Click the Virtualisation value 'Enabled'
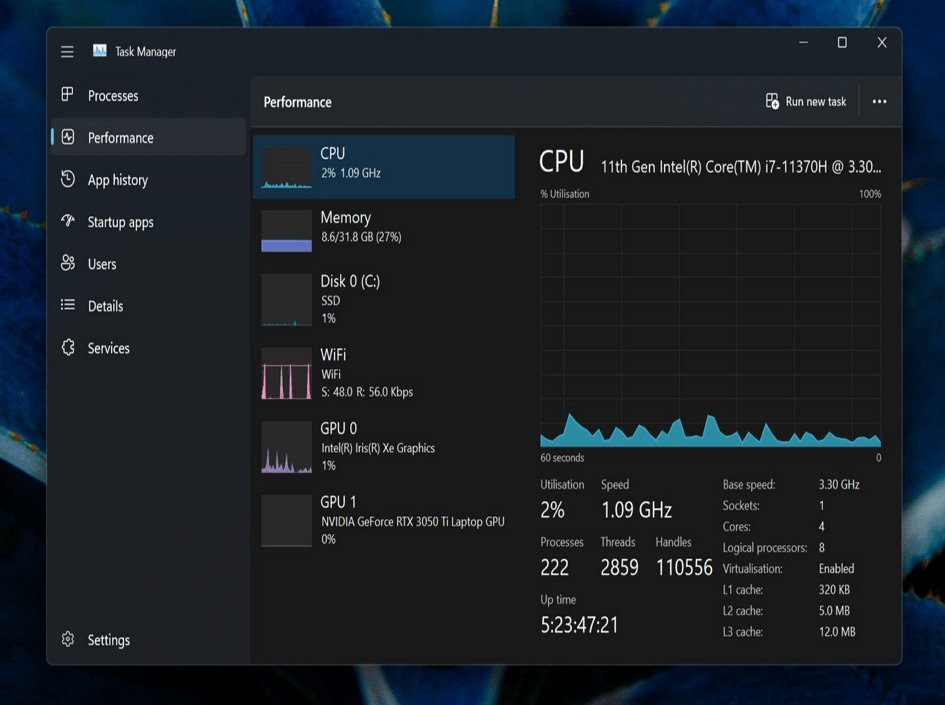The width and height of the screenshot is (945, 705). click(x=837, y=569)
